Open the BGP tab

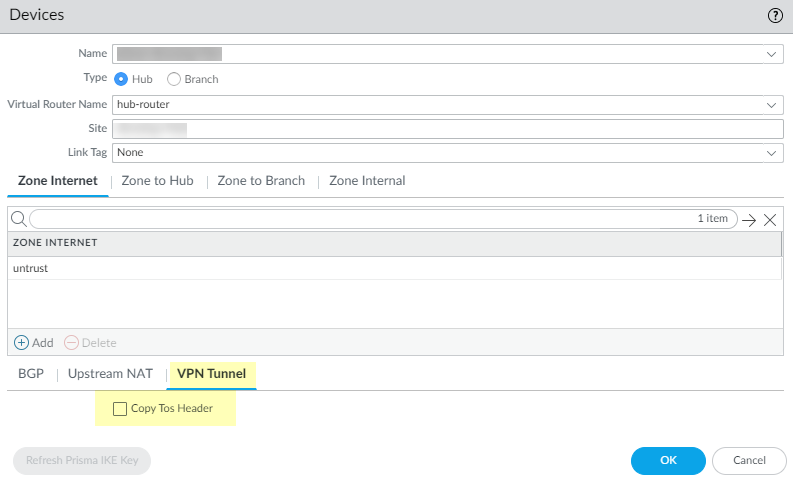pyautogui.click(x=31, y=374)
